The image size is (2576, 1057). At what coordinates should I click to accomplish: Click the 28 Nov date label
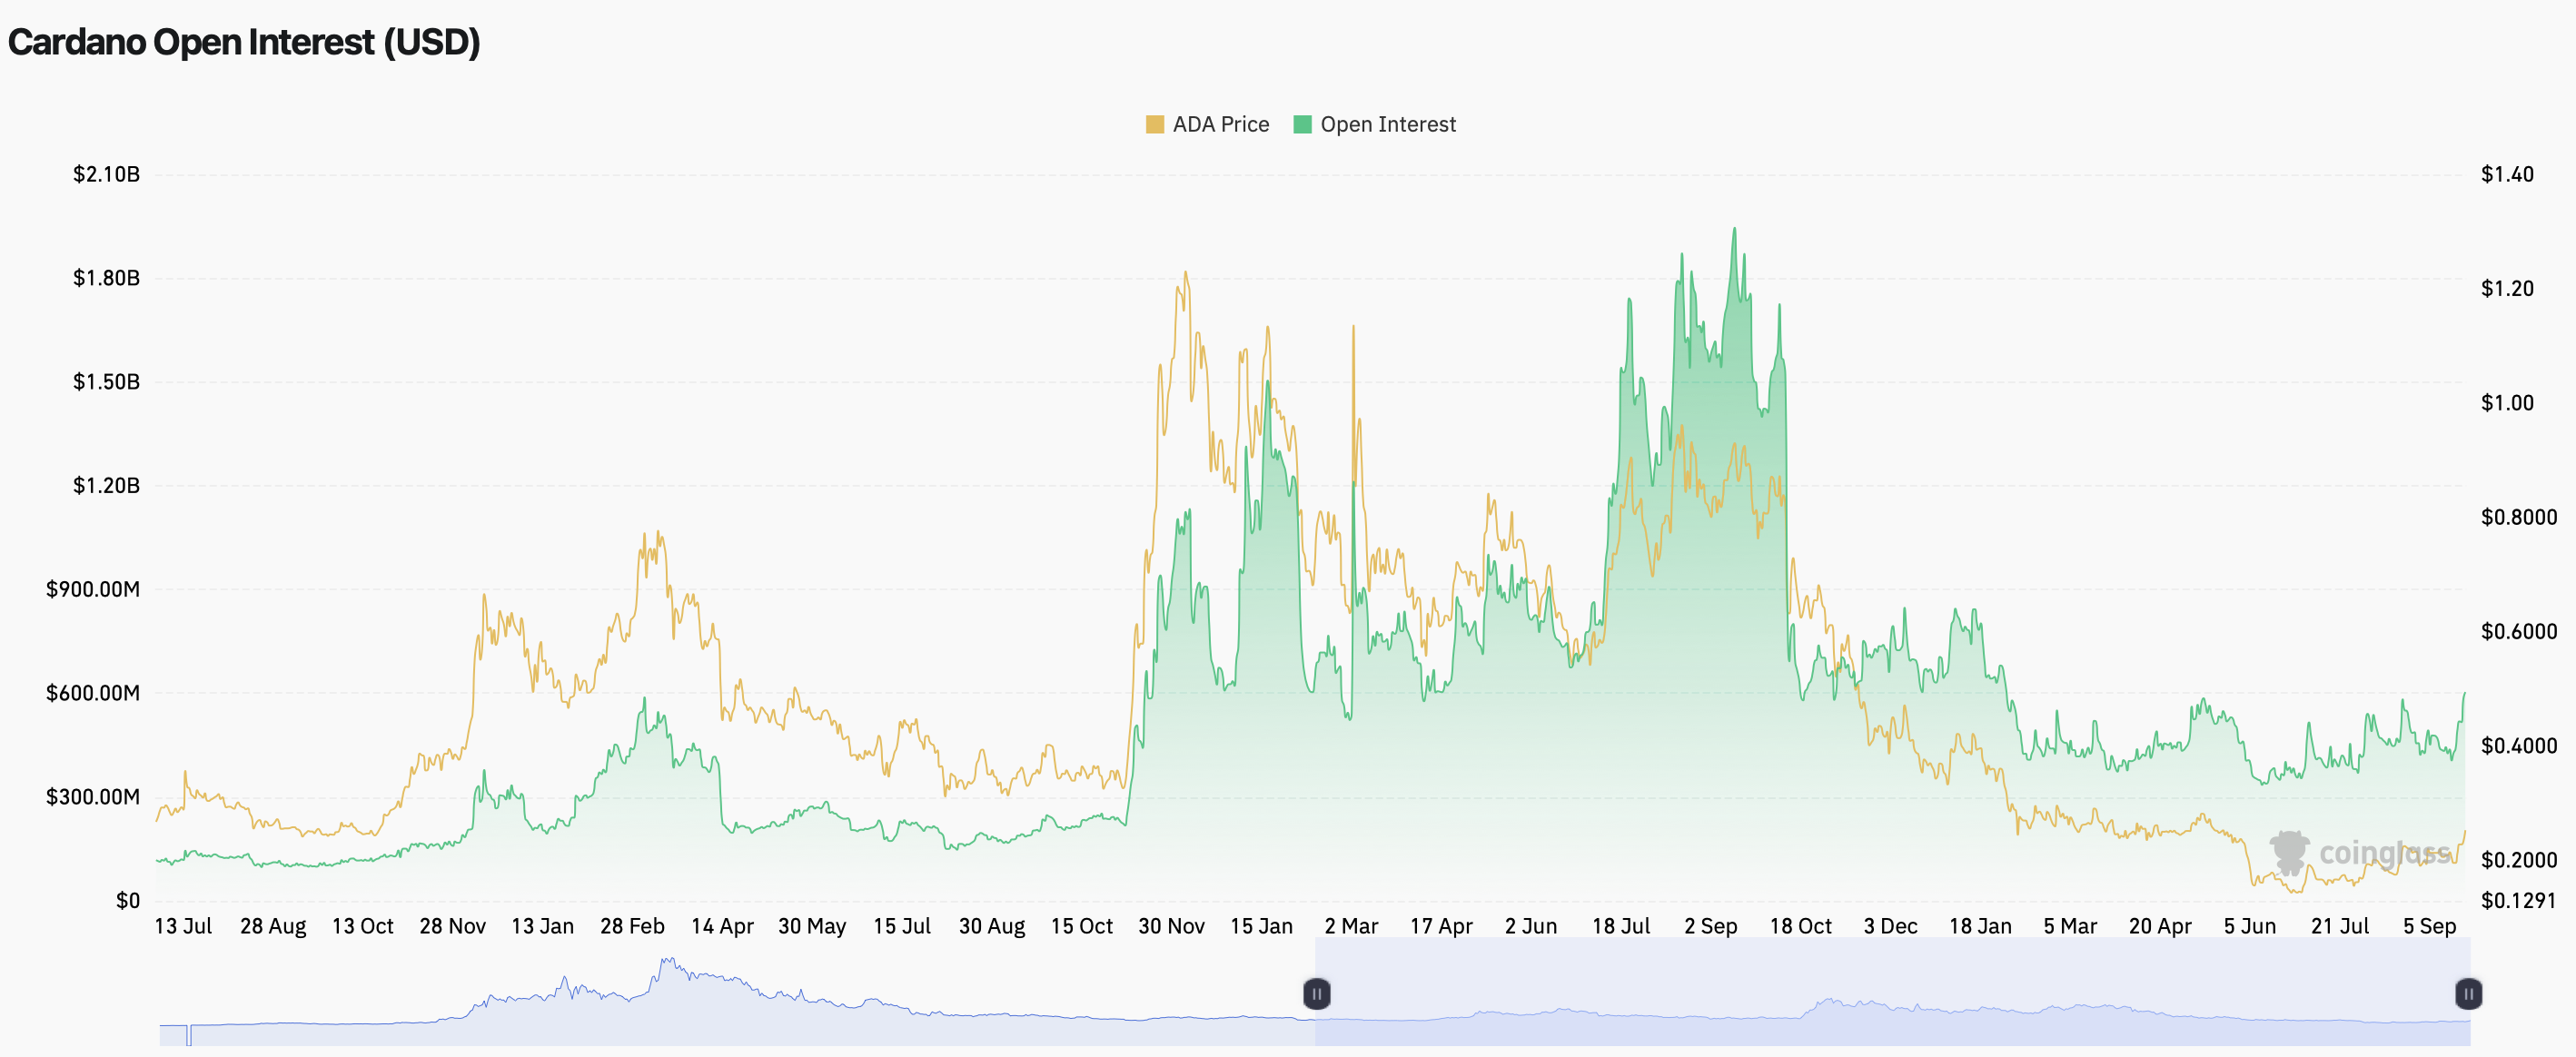point(453,927)
